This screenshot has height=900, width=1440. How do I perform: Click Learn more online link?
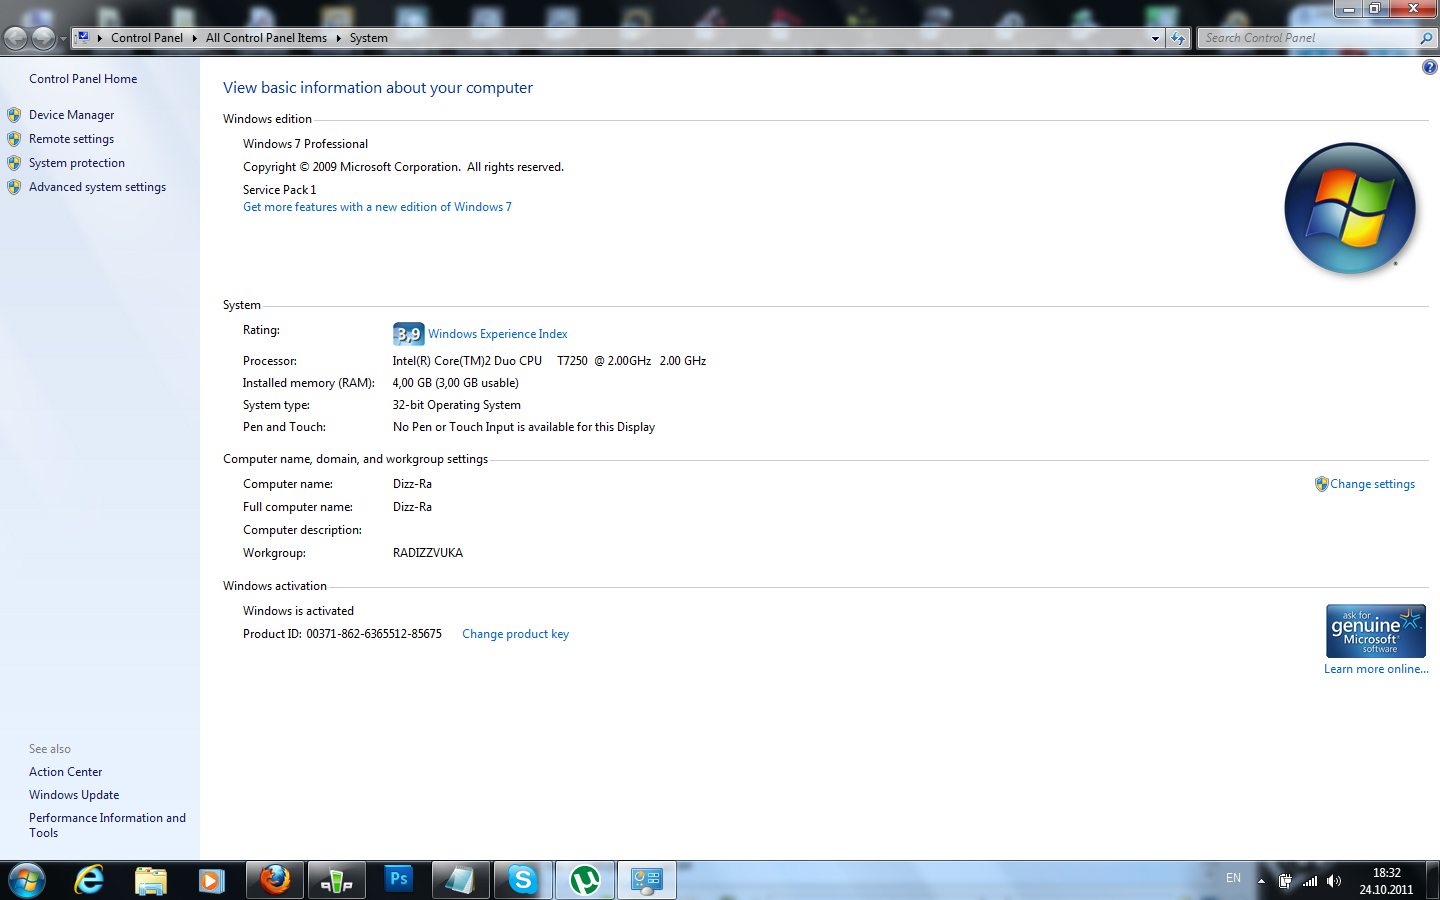pyautogui.click(x=1376, y=669)
